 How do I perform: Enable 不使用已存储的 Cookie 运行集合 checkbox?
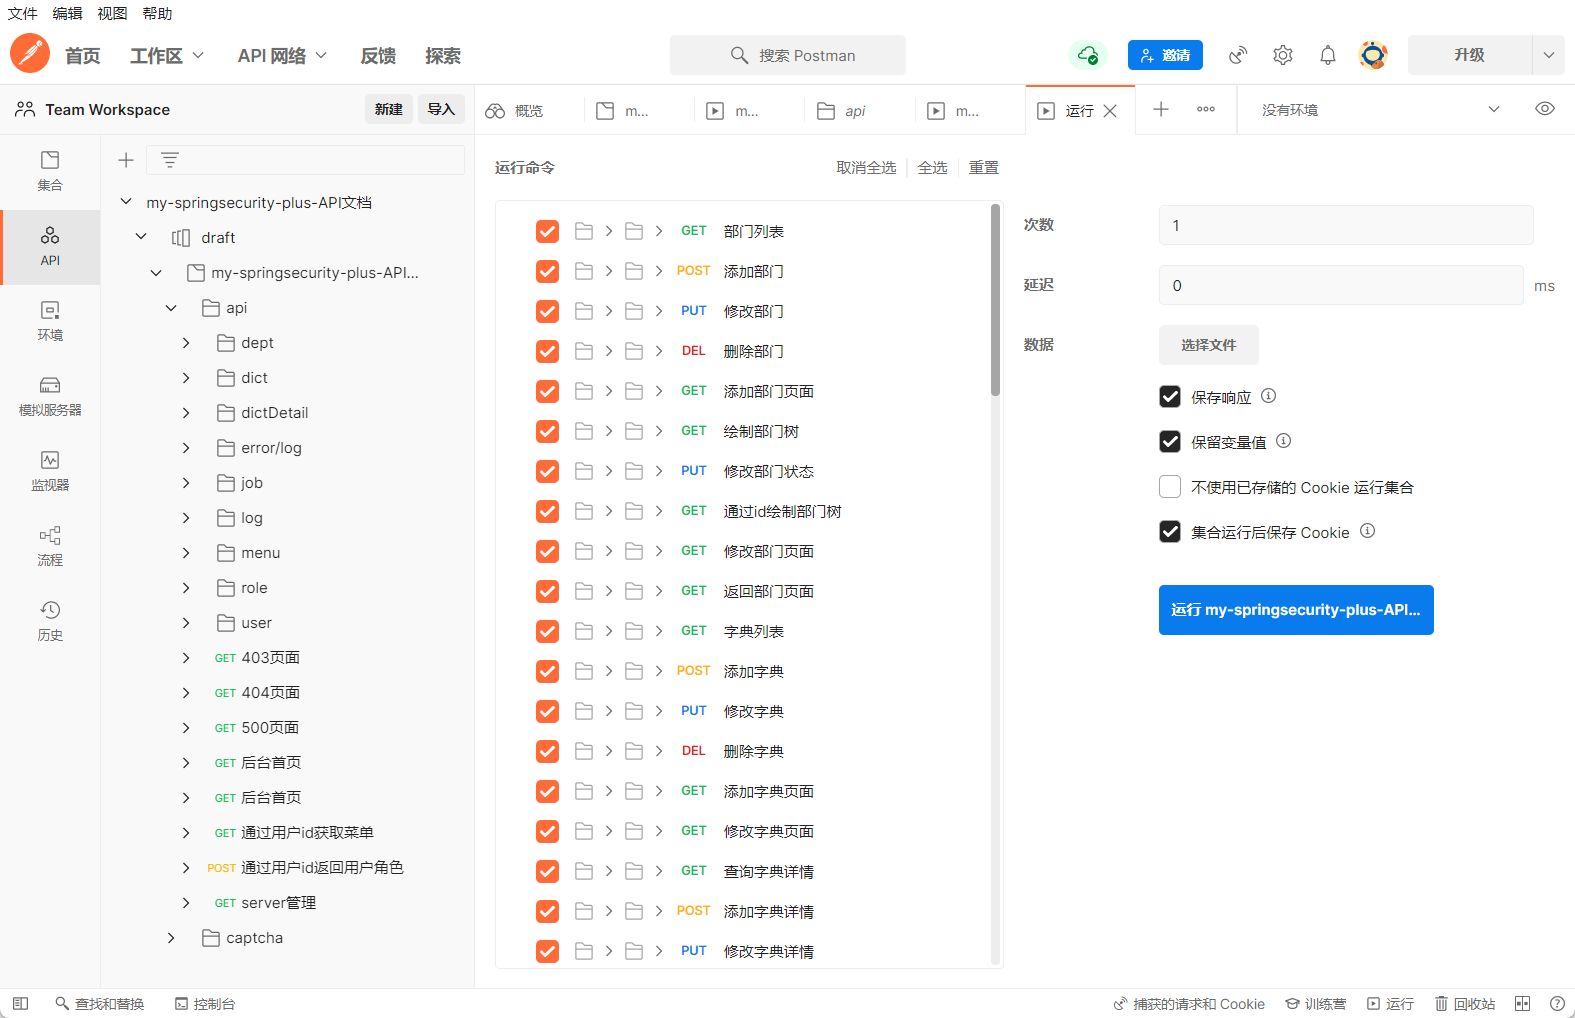(1170, 487)
